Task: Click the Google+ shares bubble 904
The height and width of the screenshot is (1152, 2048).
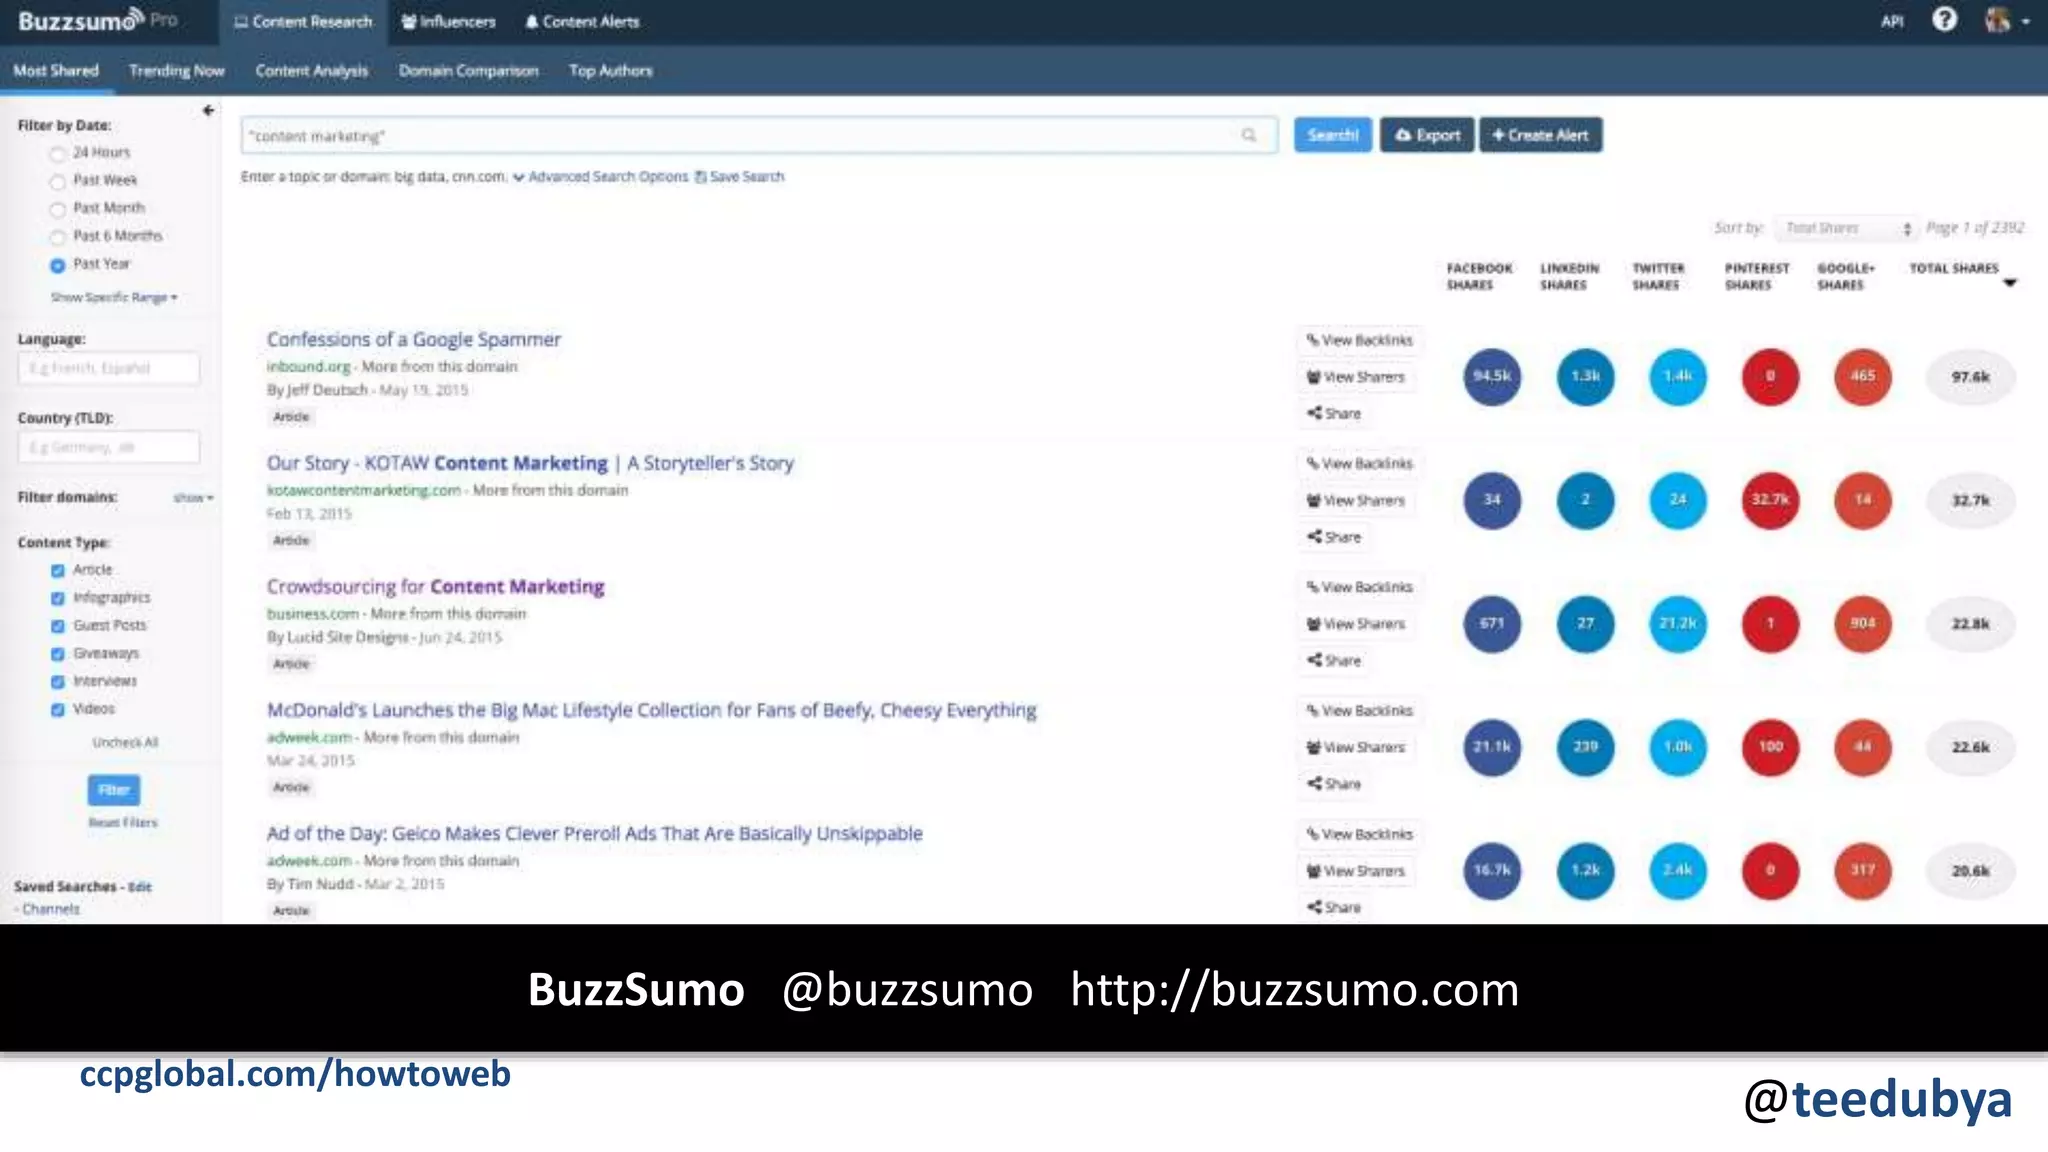Action: (1863, 623)
